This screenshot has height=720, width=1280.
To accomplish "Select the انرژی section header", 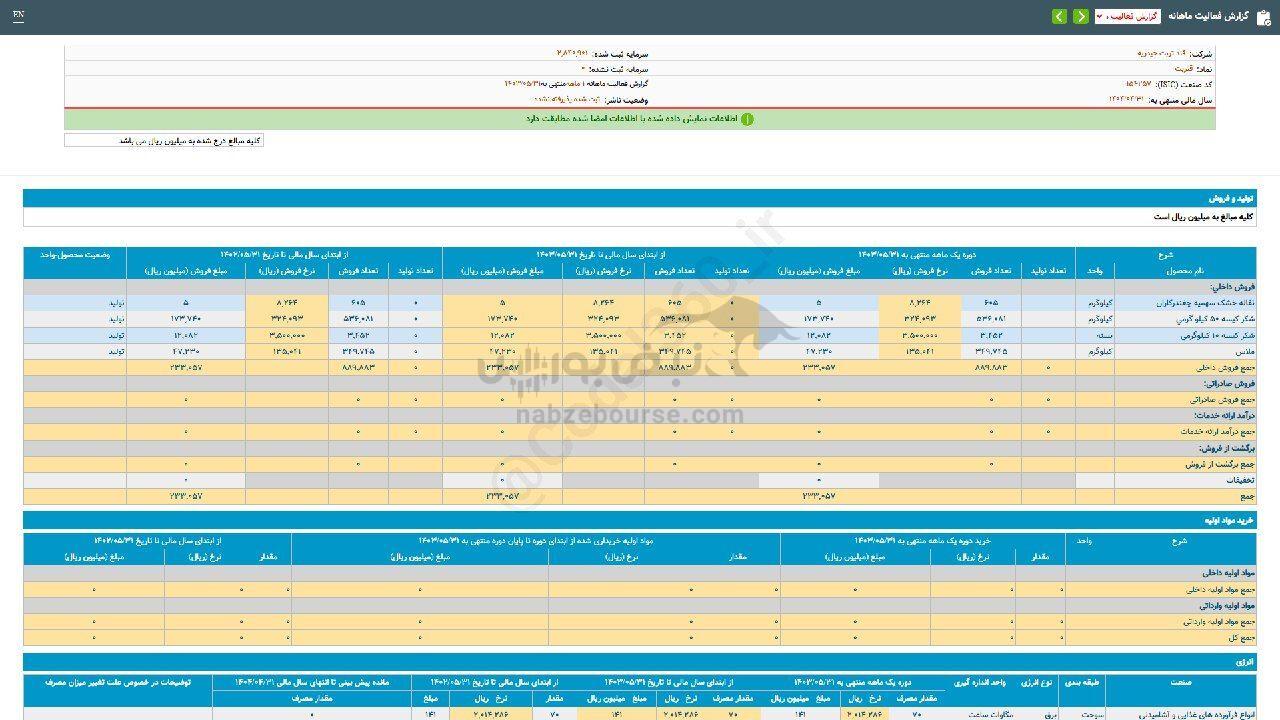I will [1245, 662].
